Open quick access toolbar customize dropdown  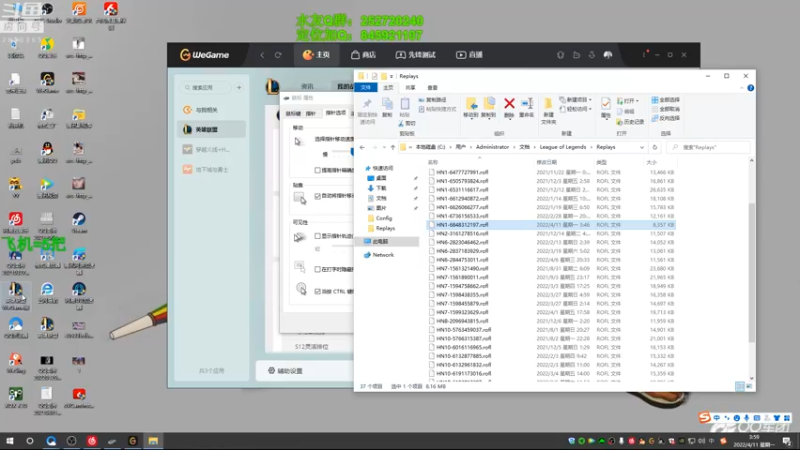(391, 77)
